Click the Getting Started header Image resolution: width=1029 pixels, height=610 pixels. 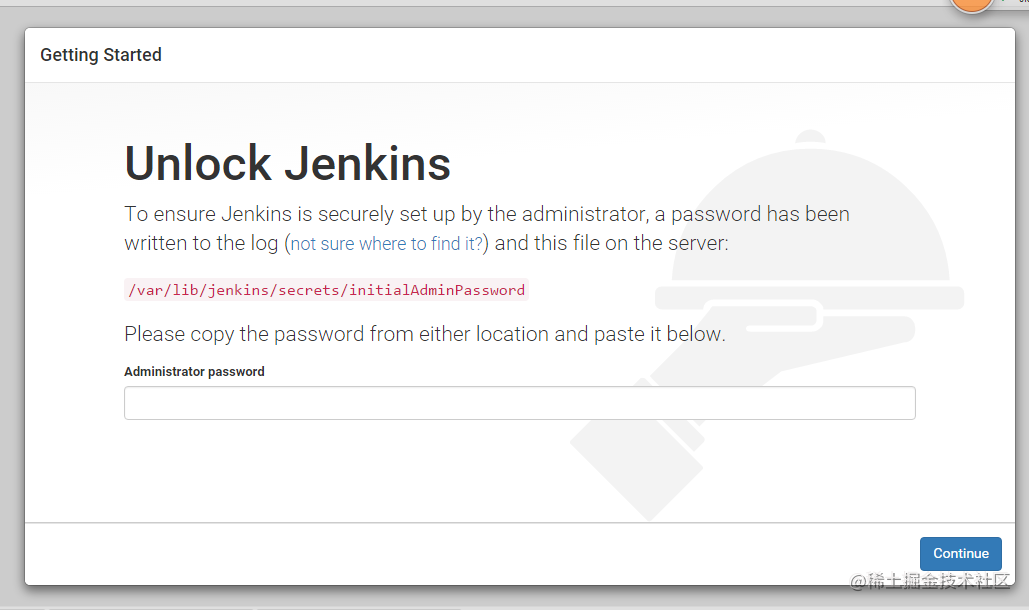[100, 55]
